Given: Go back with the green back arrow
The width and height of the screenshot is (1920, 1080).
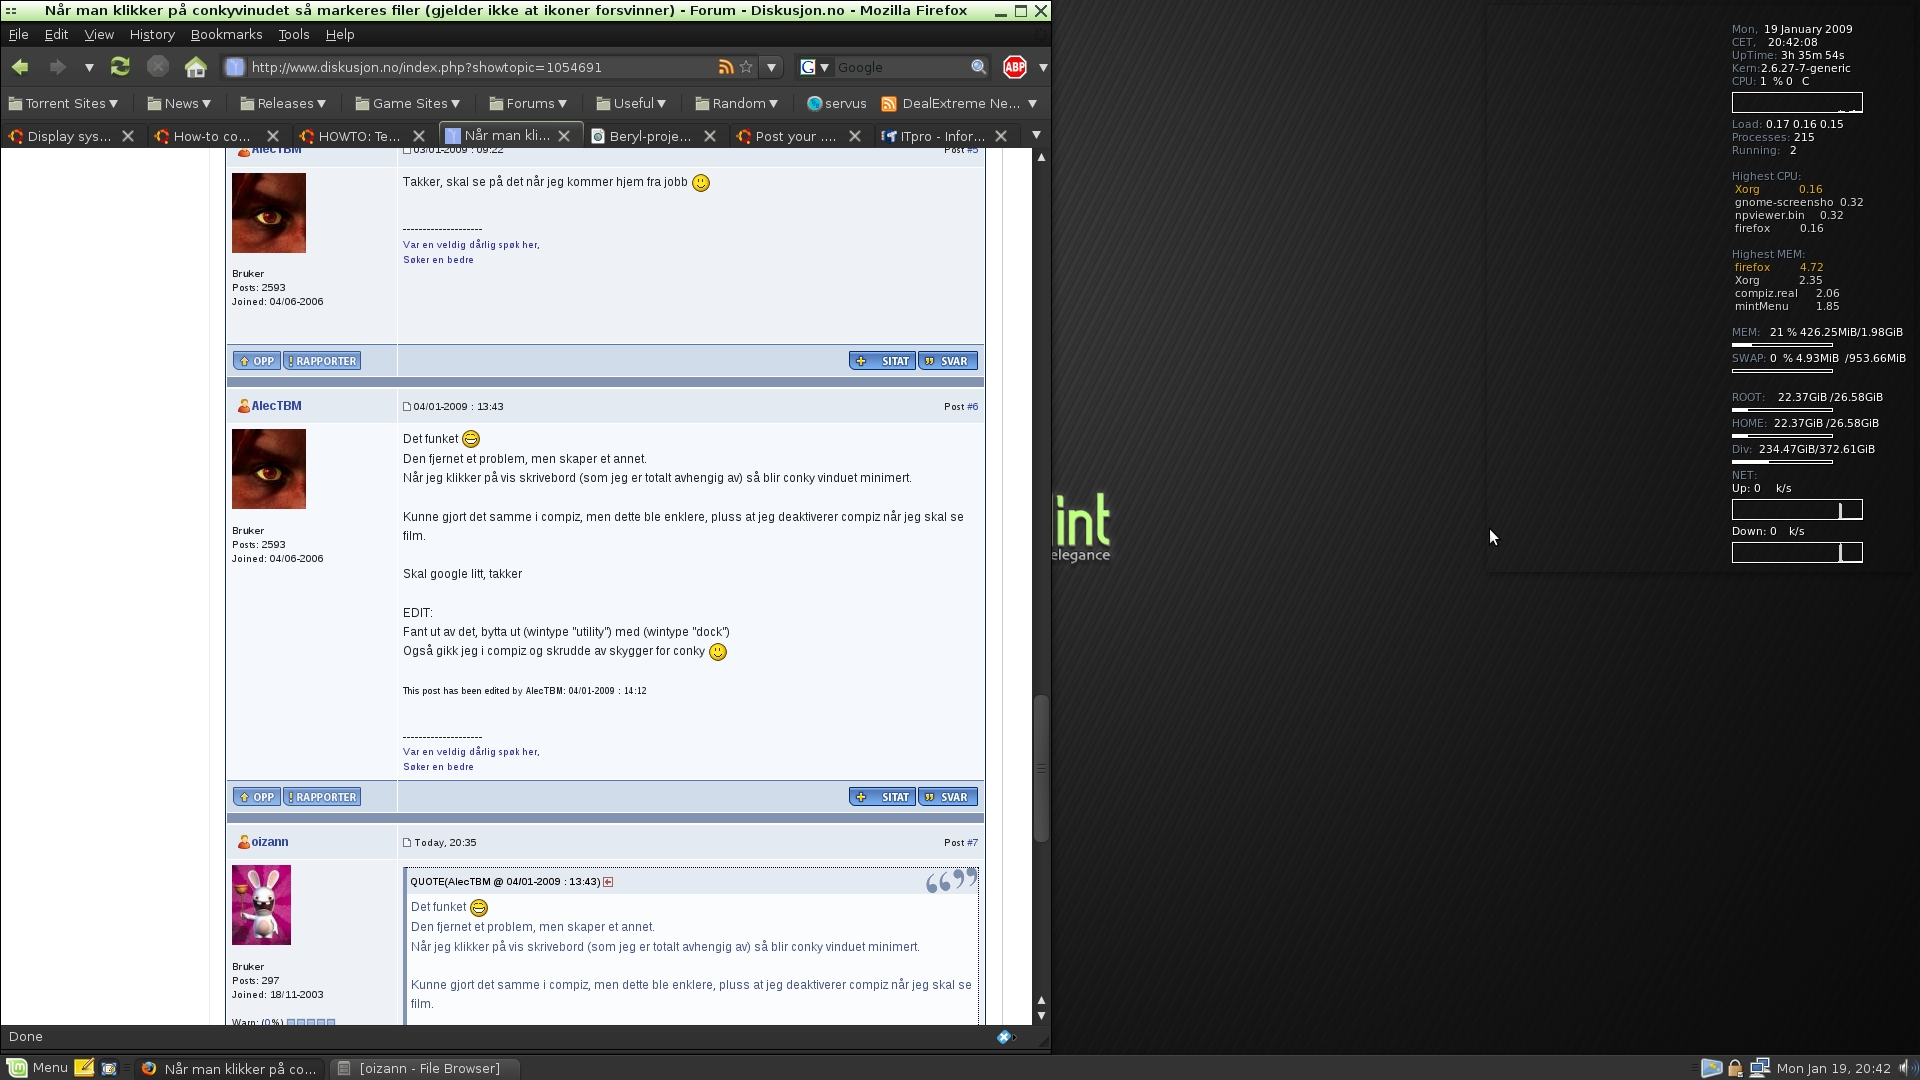Looking at the screenshot, I should click(20, 67).
